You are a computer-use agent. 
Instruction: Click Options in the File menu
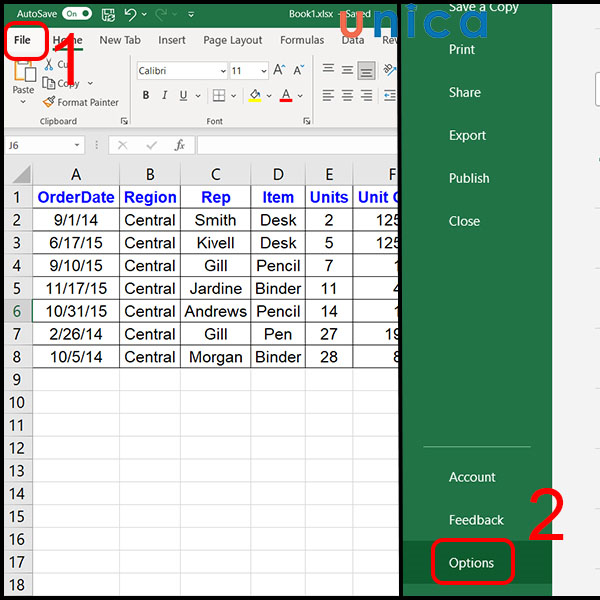point(471,563)
